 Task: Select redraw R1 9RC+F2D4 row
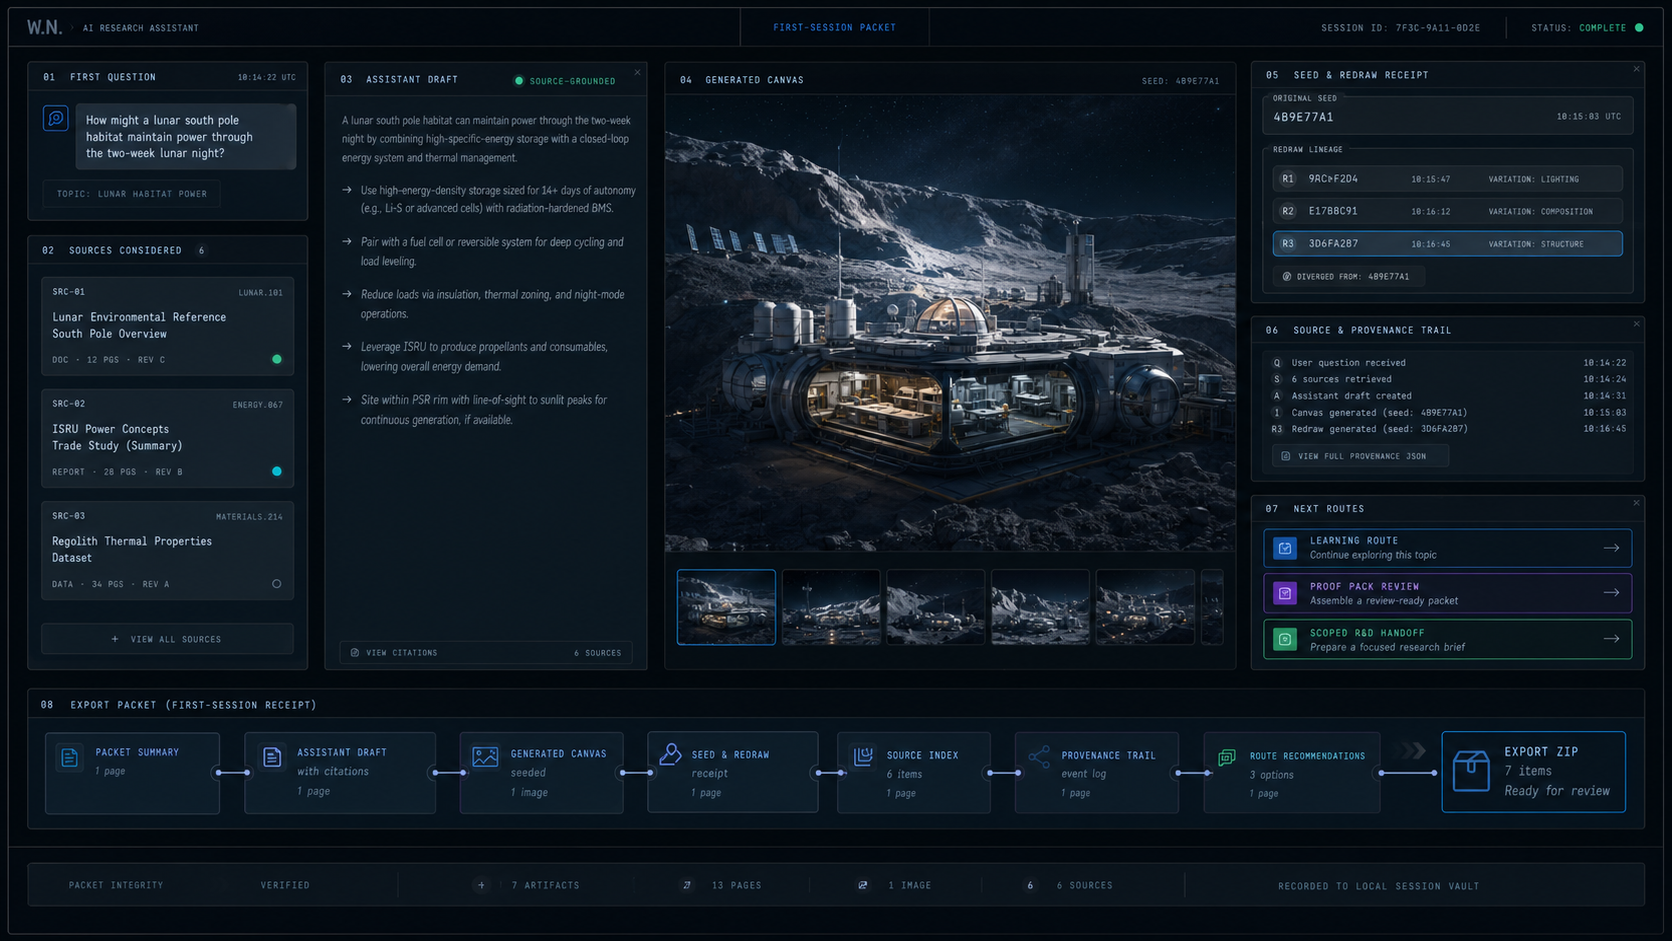point(1447,179)
